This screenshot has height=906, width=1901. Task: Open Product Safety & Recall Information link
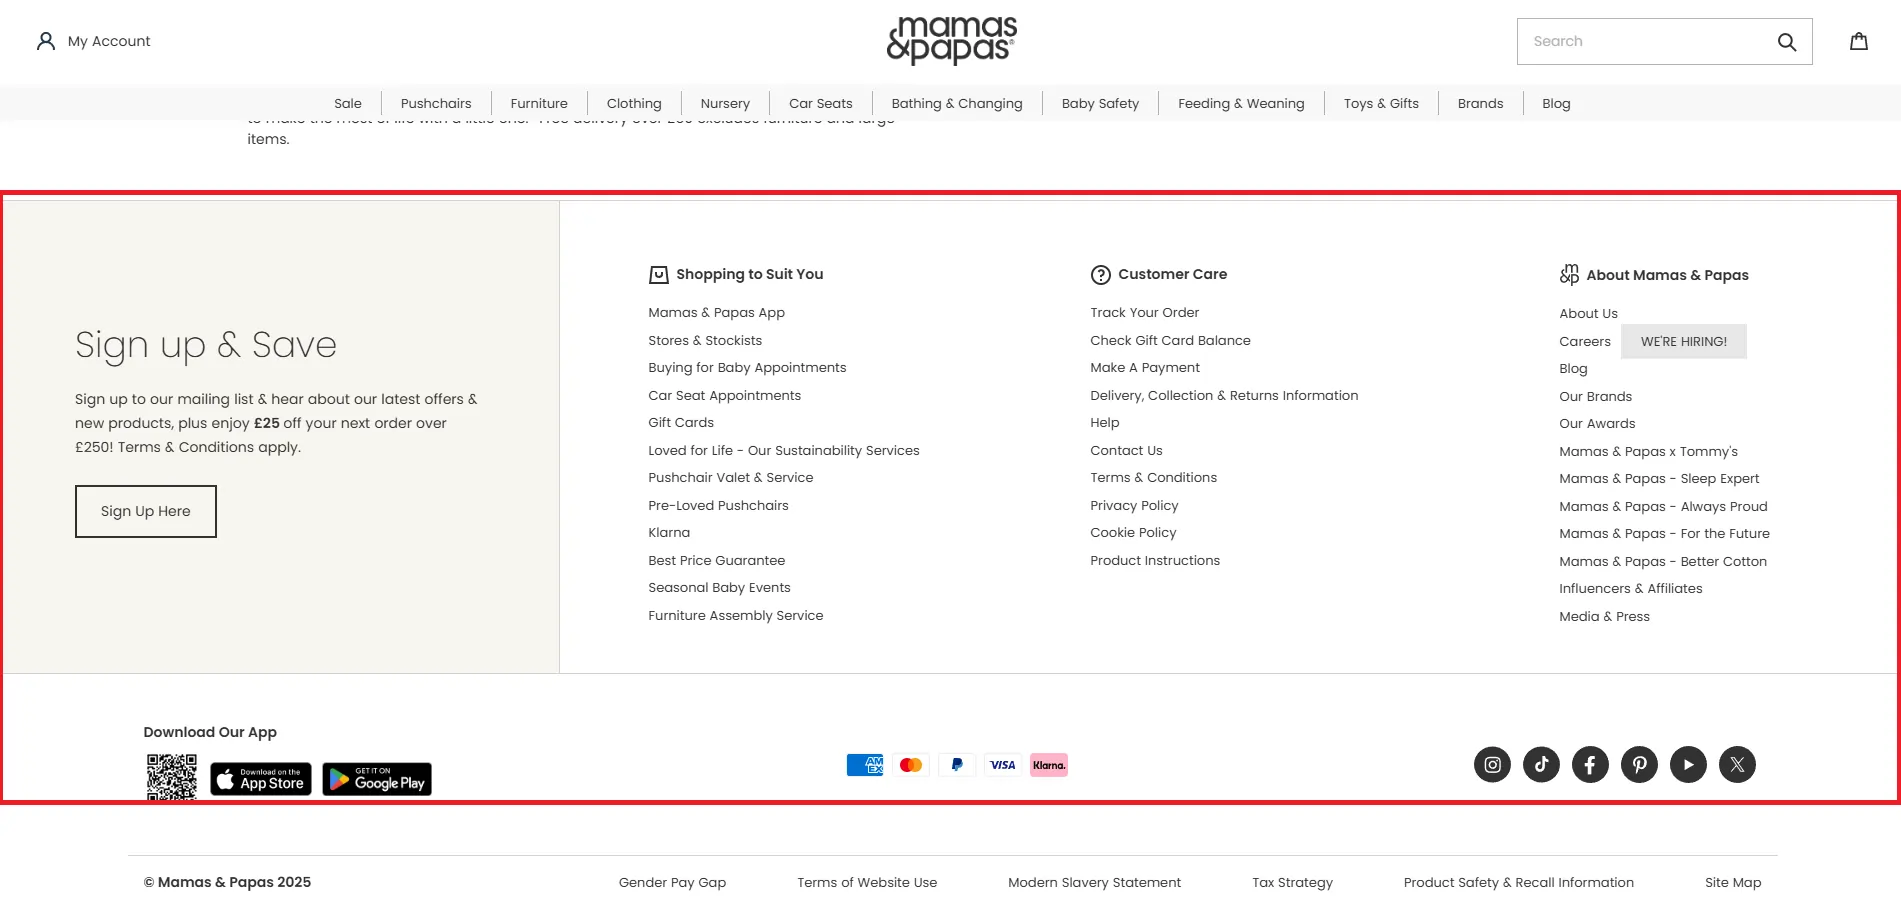(x=1518, y=883)
